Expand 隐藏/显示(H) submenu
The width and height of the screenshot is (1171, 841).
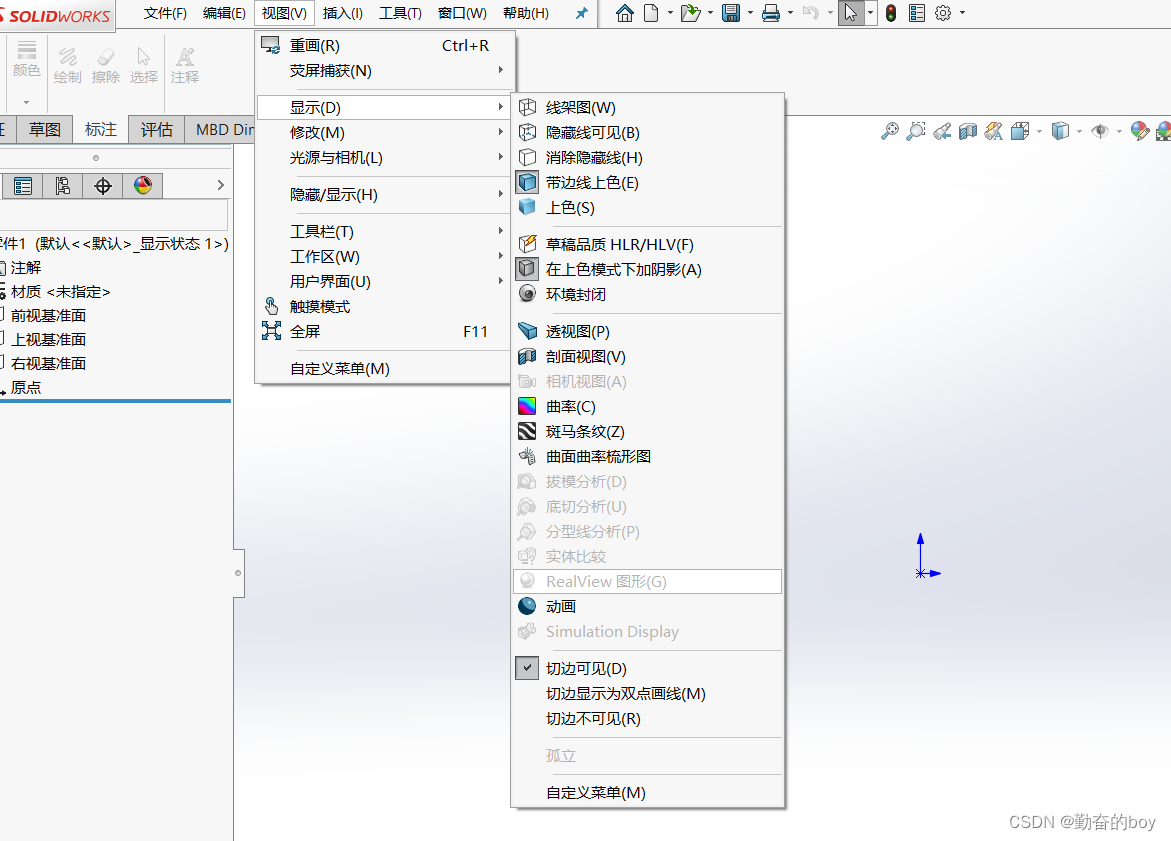[385, 195]
